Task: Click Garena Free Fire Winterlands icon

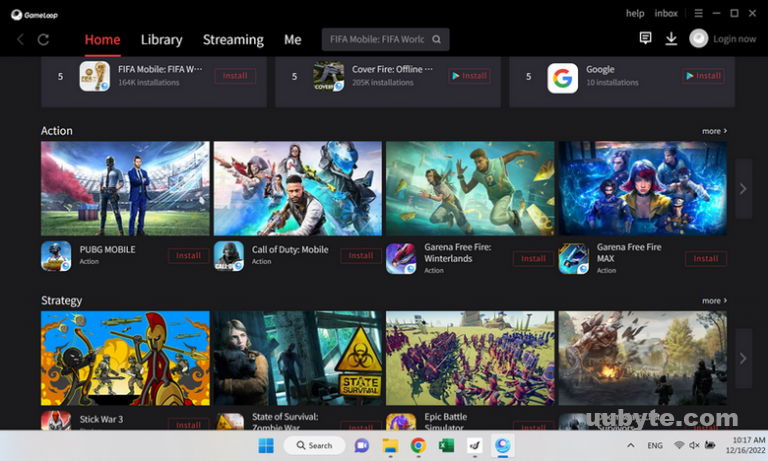Action: (401, 259)
